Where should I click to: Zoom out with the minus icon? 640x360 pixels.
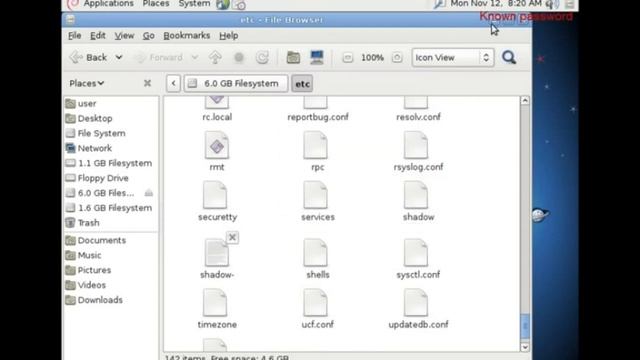[347, 58]
